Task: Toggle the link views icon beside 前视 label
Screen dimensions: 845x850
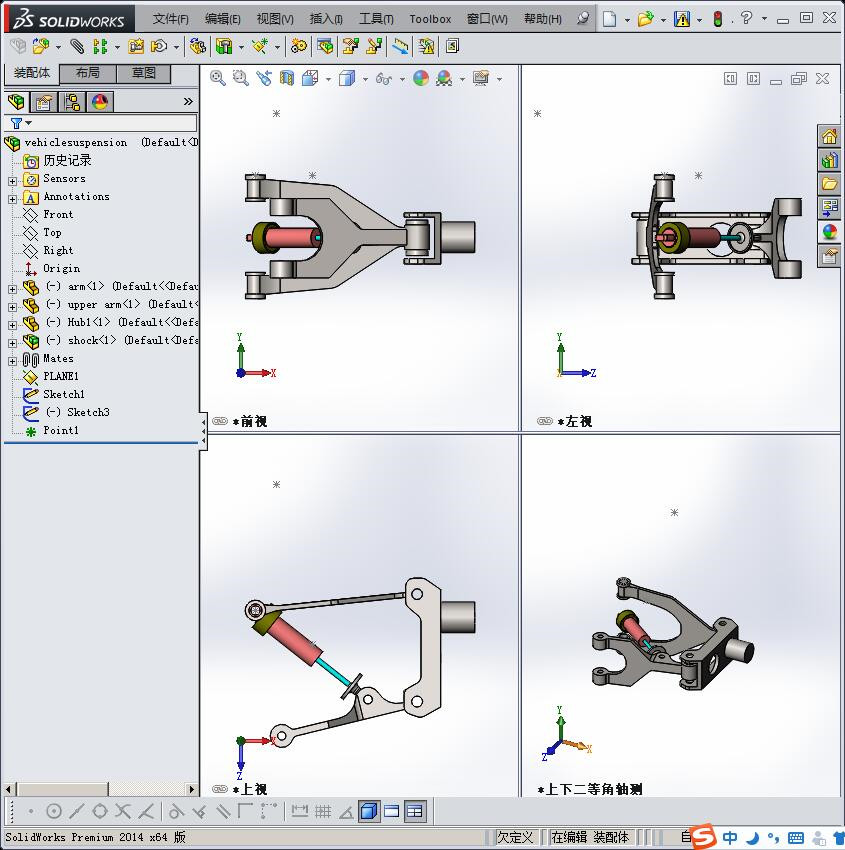Action: click(220, 421)
